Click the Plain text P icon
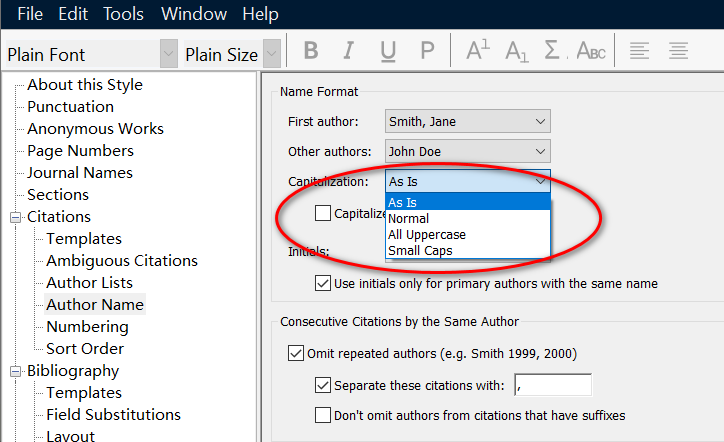This screenshot has width=724, height=442. click(x=427, y=51)
